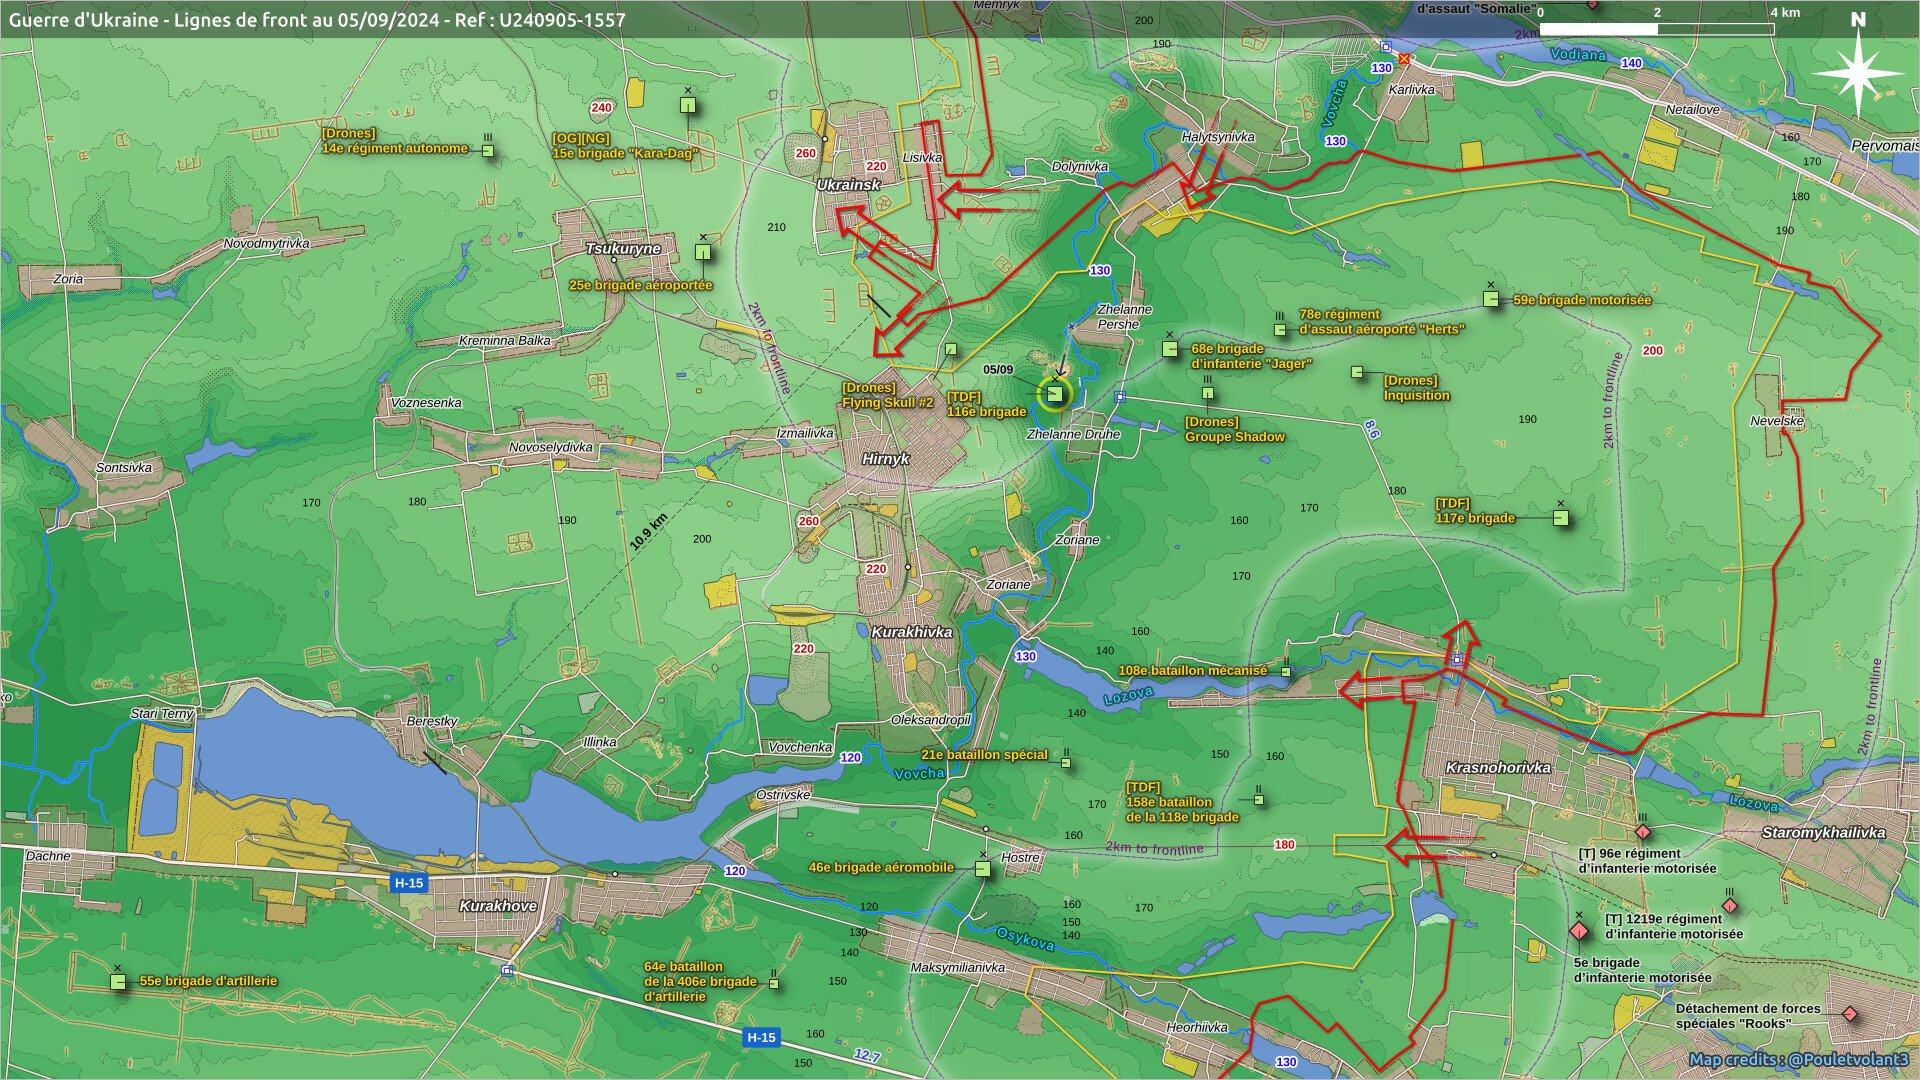Click the 68e brigade d'infanterie Jager marker
Image resolution: width=1920 pixels, height=1080 pixels.
[1170, 349]
